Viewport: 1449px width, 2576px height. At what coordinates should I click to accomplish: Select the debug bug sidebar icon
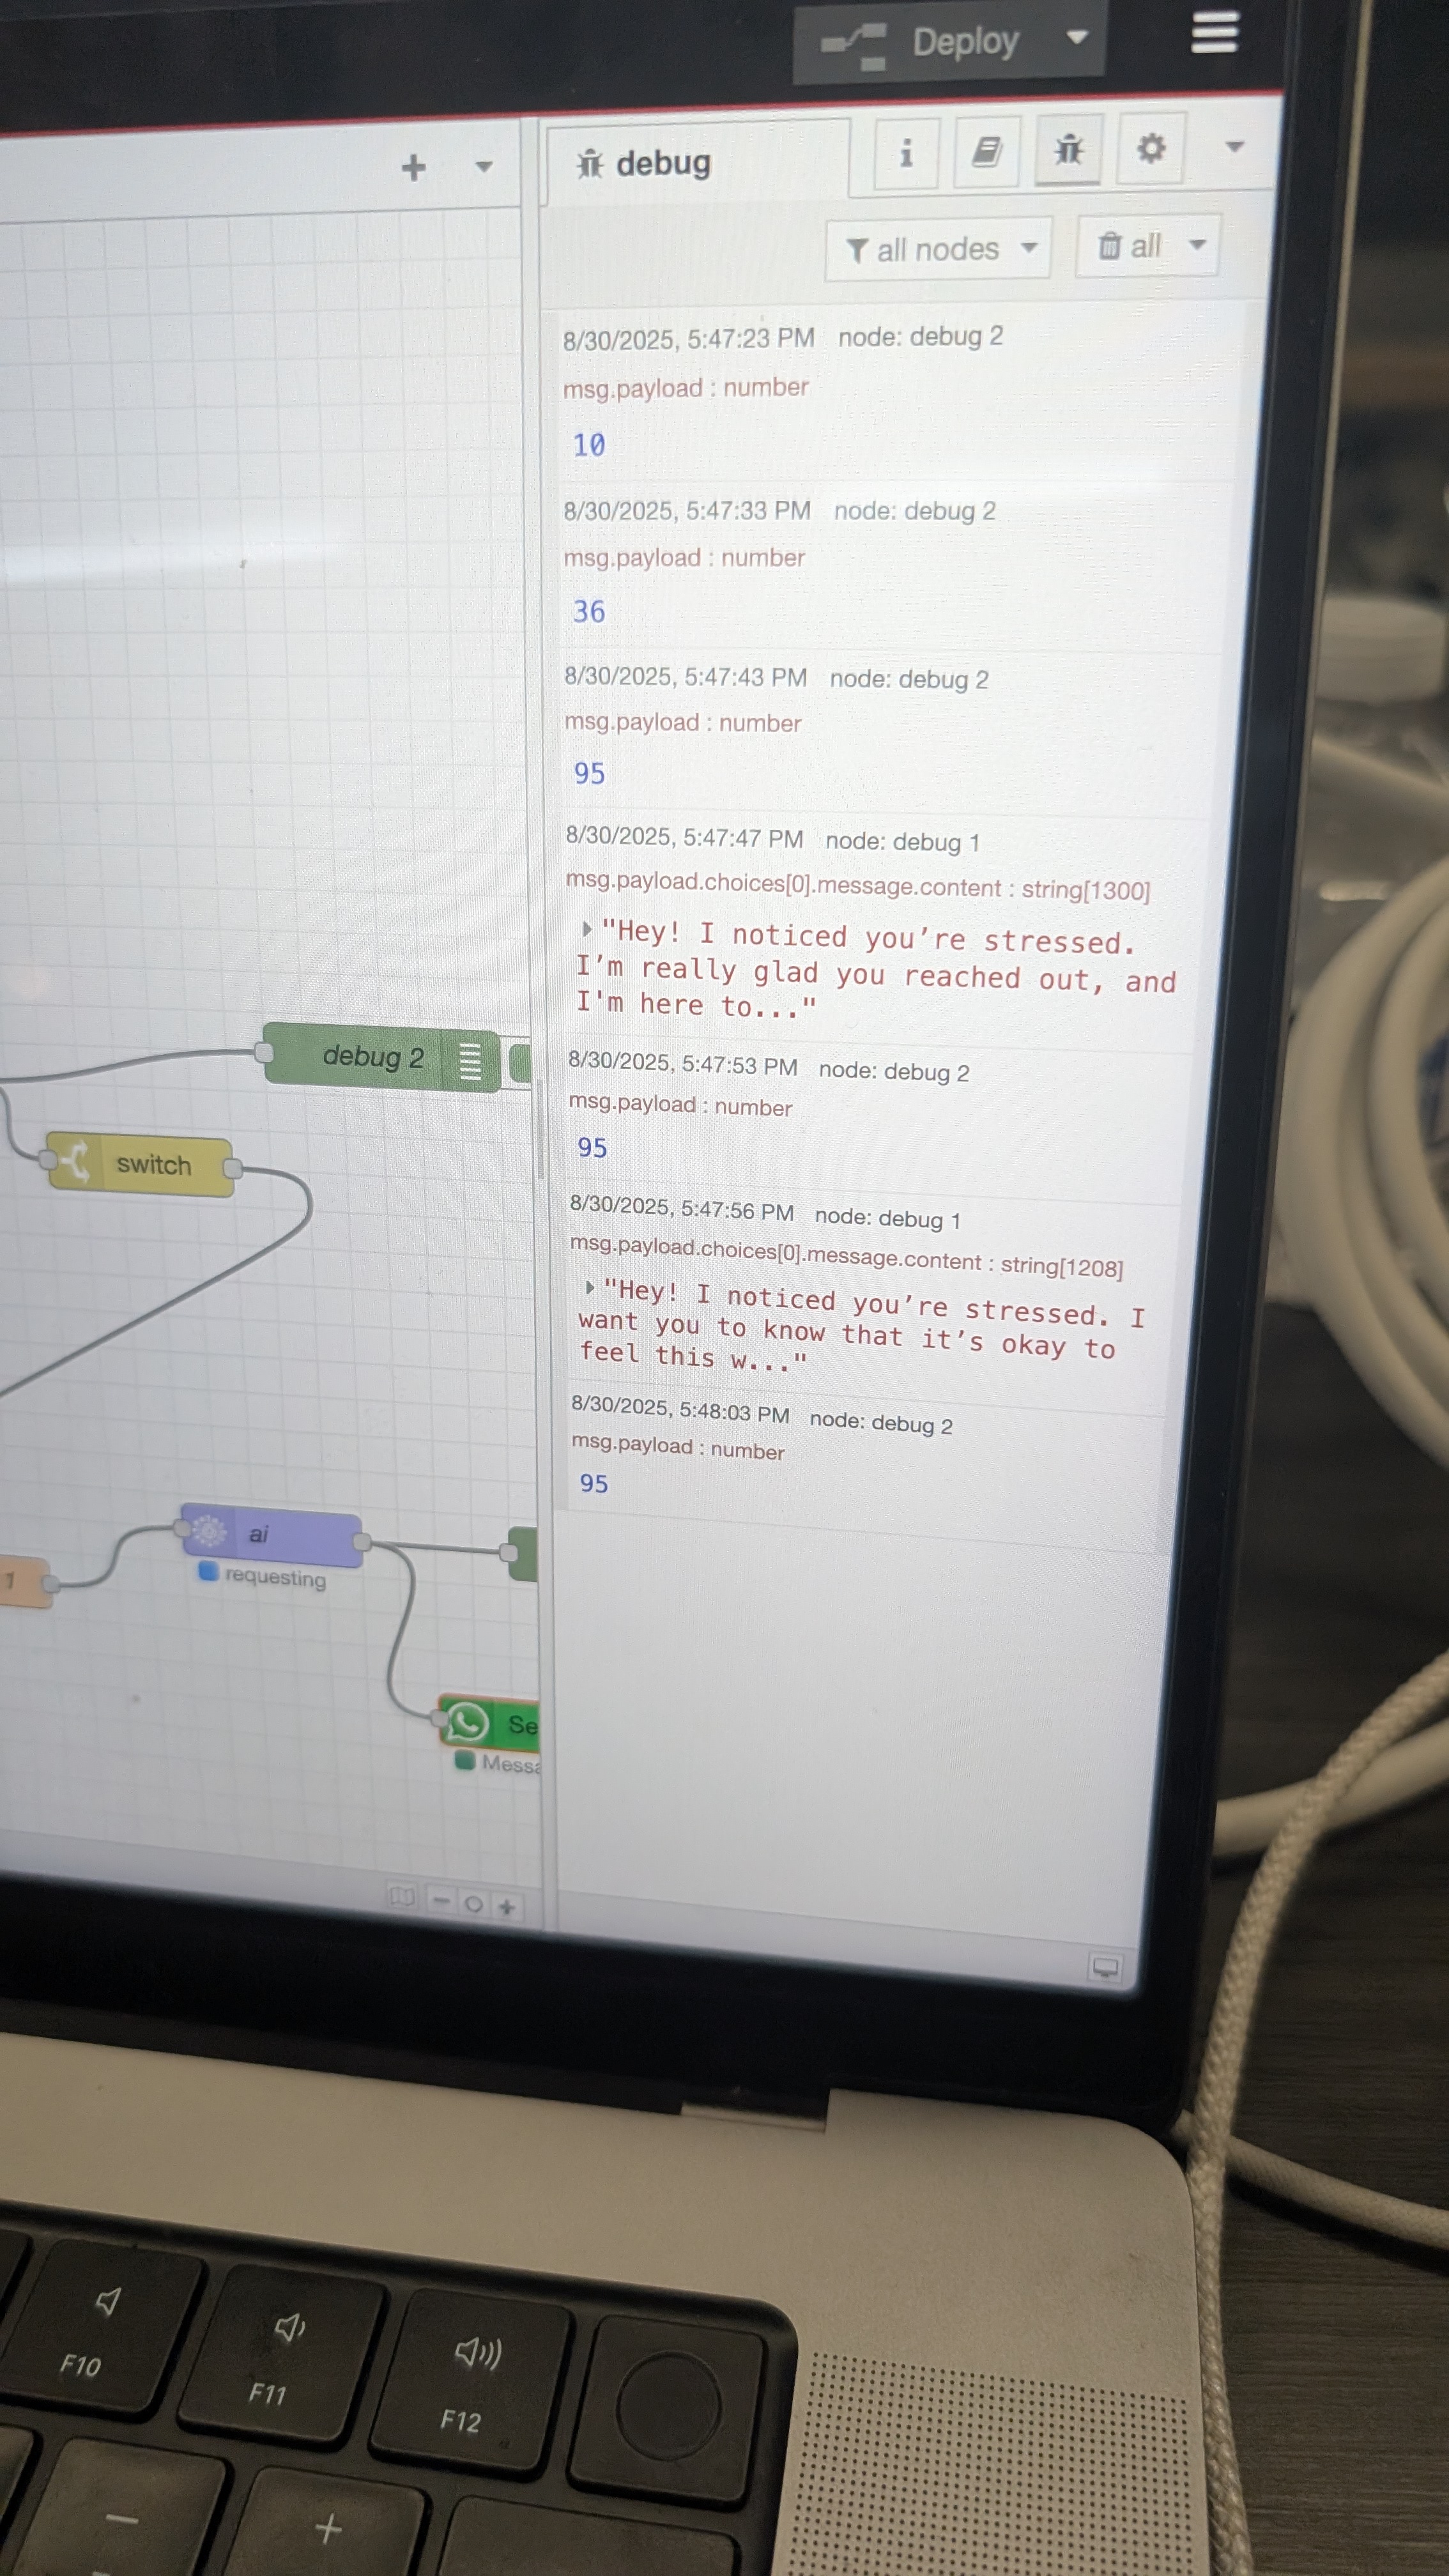tap(1068, 150)
